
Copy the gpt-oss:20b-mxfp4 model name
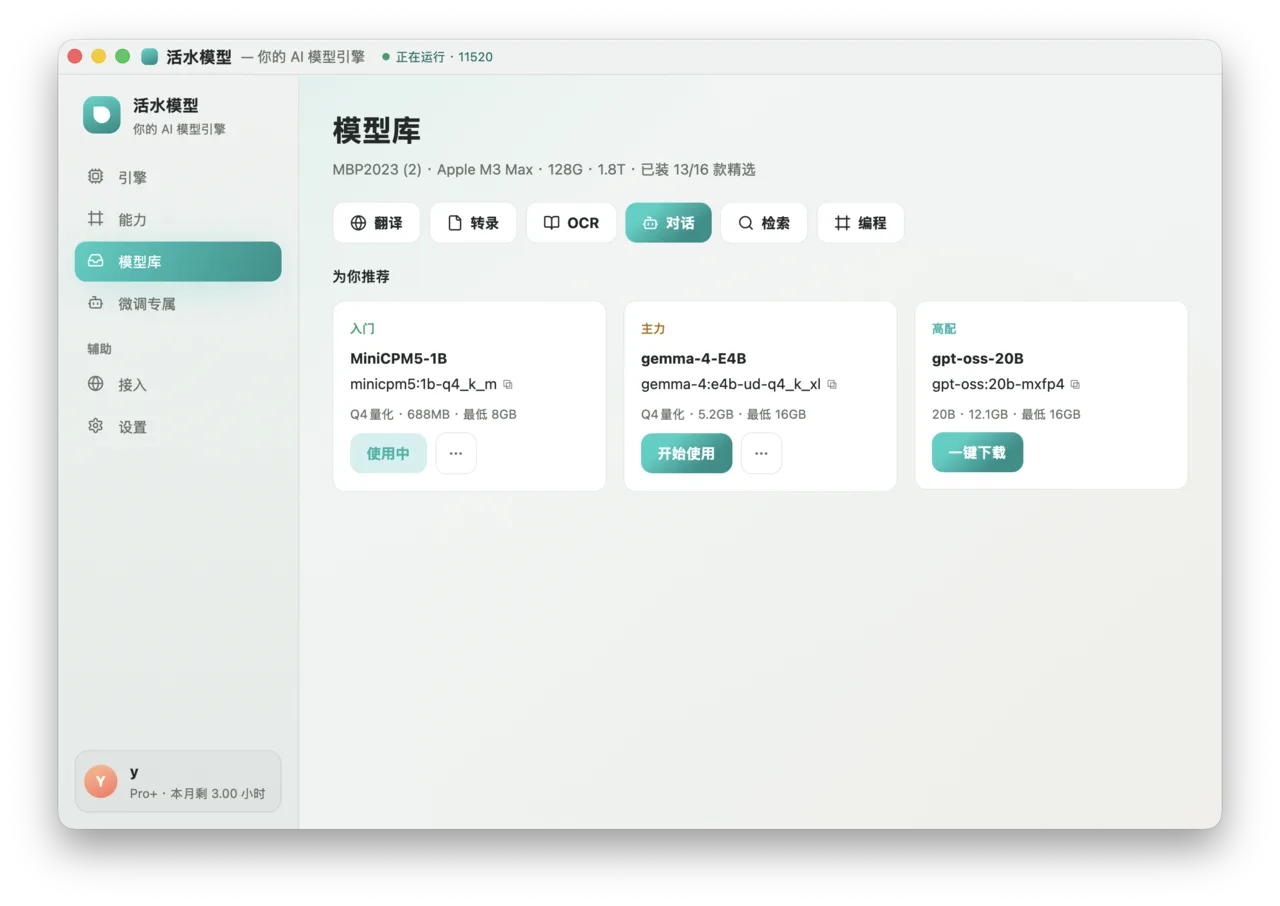pos(1075,385)
